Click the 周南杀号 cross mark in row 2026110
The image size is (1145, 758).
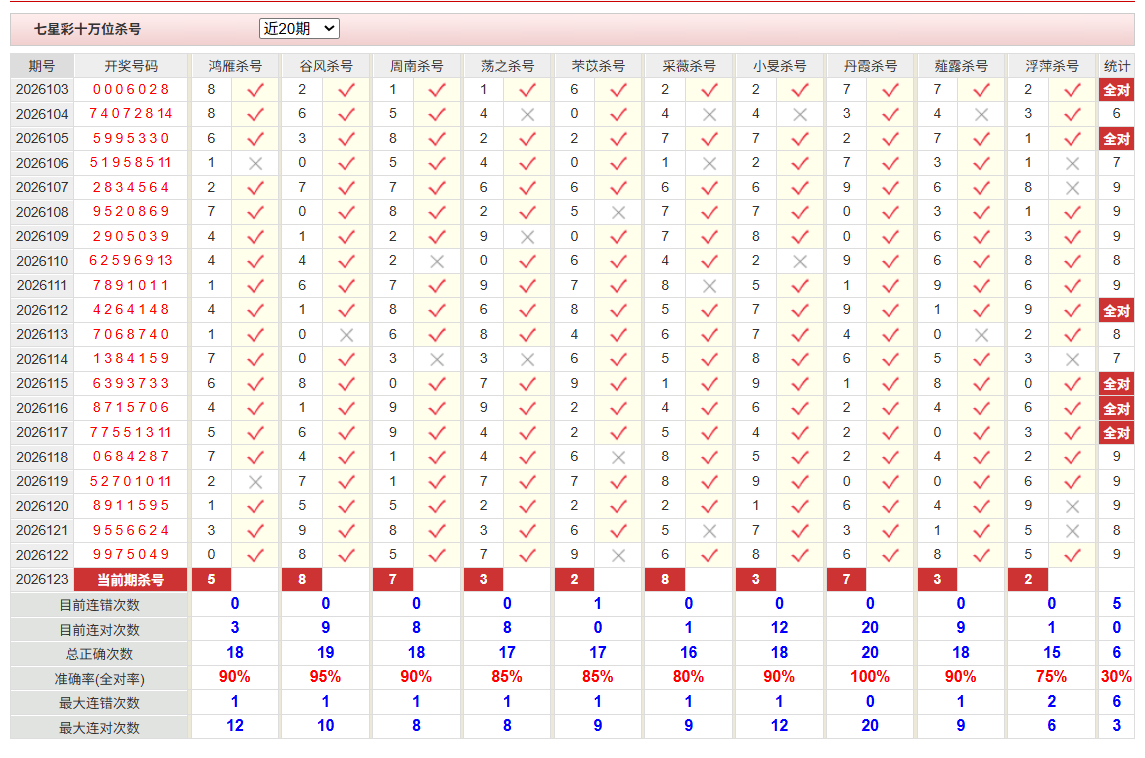pyautogui.click(x=437, y=261)
